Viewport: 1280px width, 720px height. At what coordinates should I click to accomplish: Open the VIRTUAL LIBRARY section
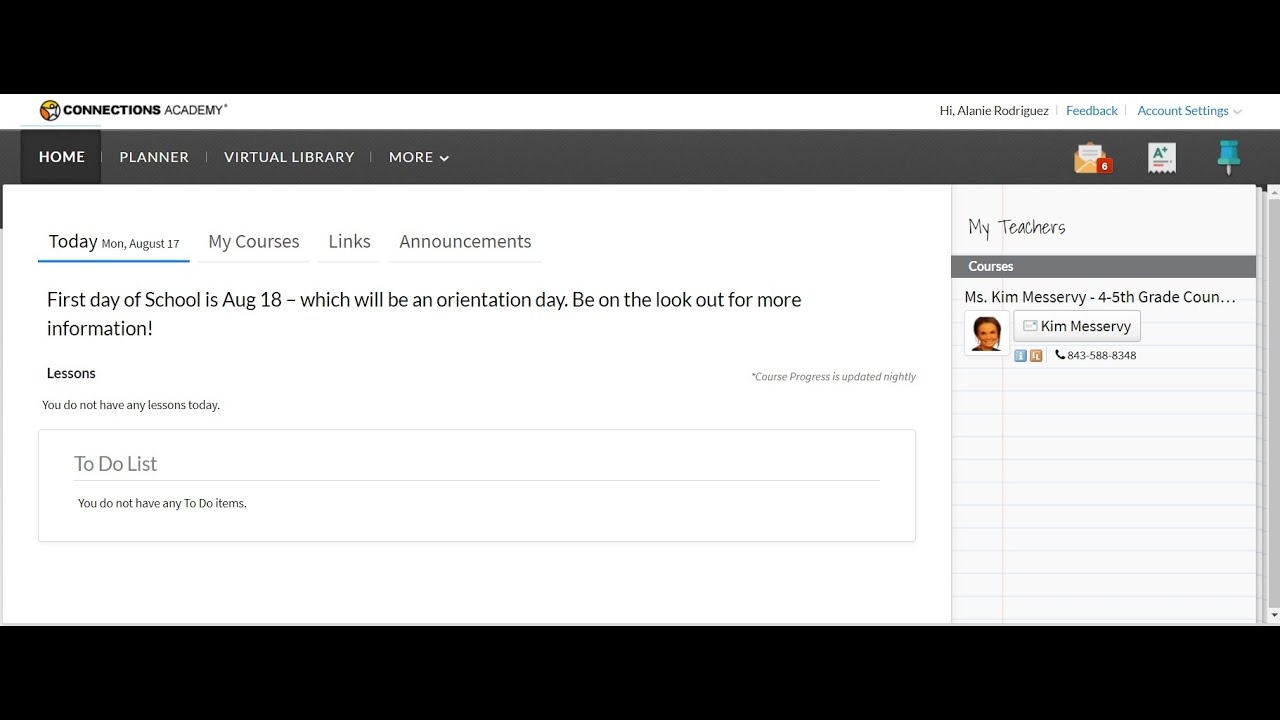(x=289, y=157)
